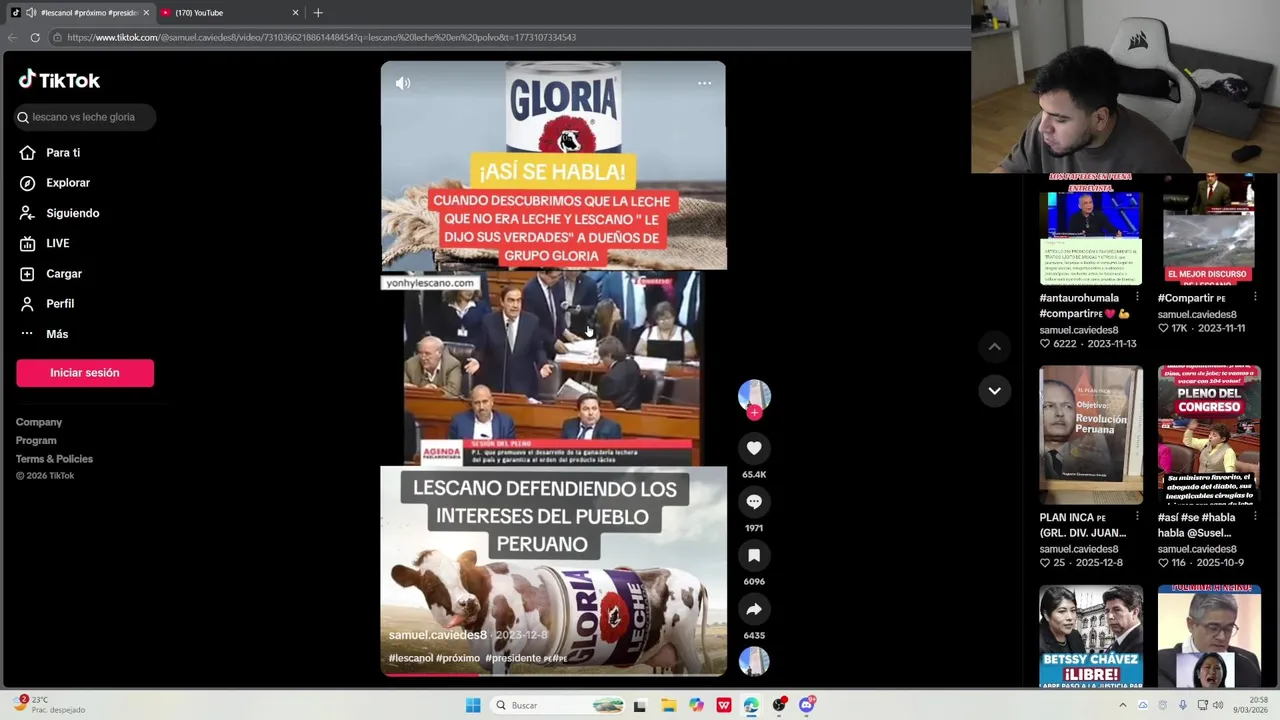Reload the page
The height and width of the screenshot is (720, 1280).
35,38
